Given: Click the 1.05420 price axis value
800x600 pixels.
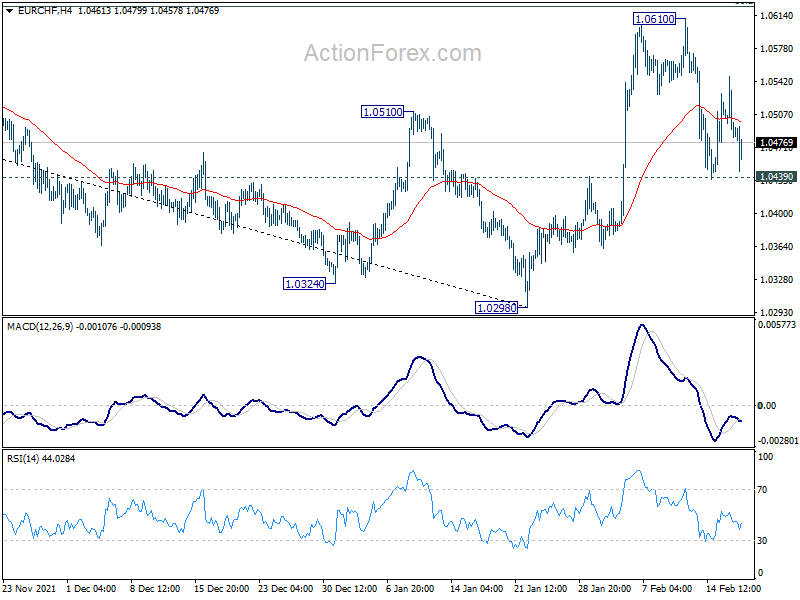Looking at the screenshot, I should (x=777, y=82).
